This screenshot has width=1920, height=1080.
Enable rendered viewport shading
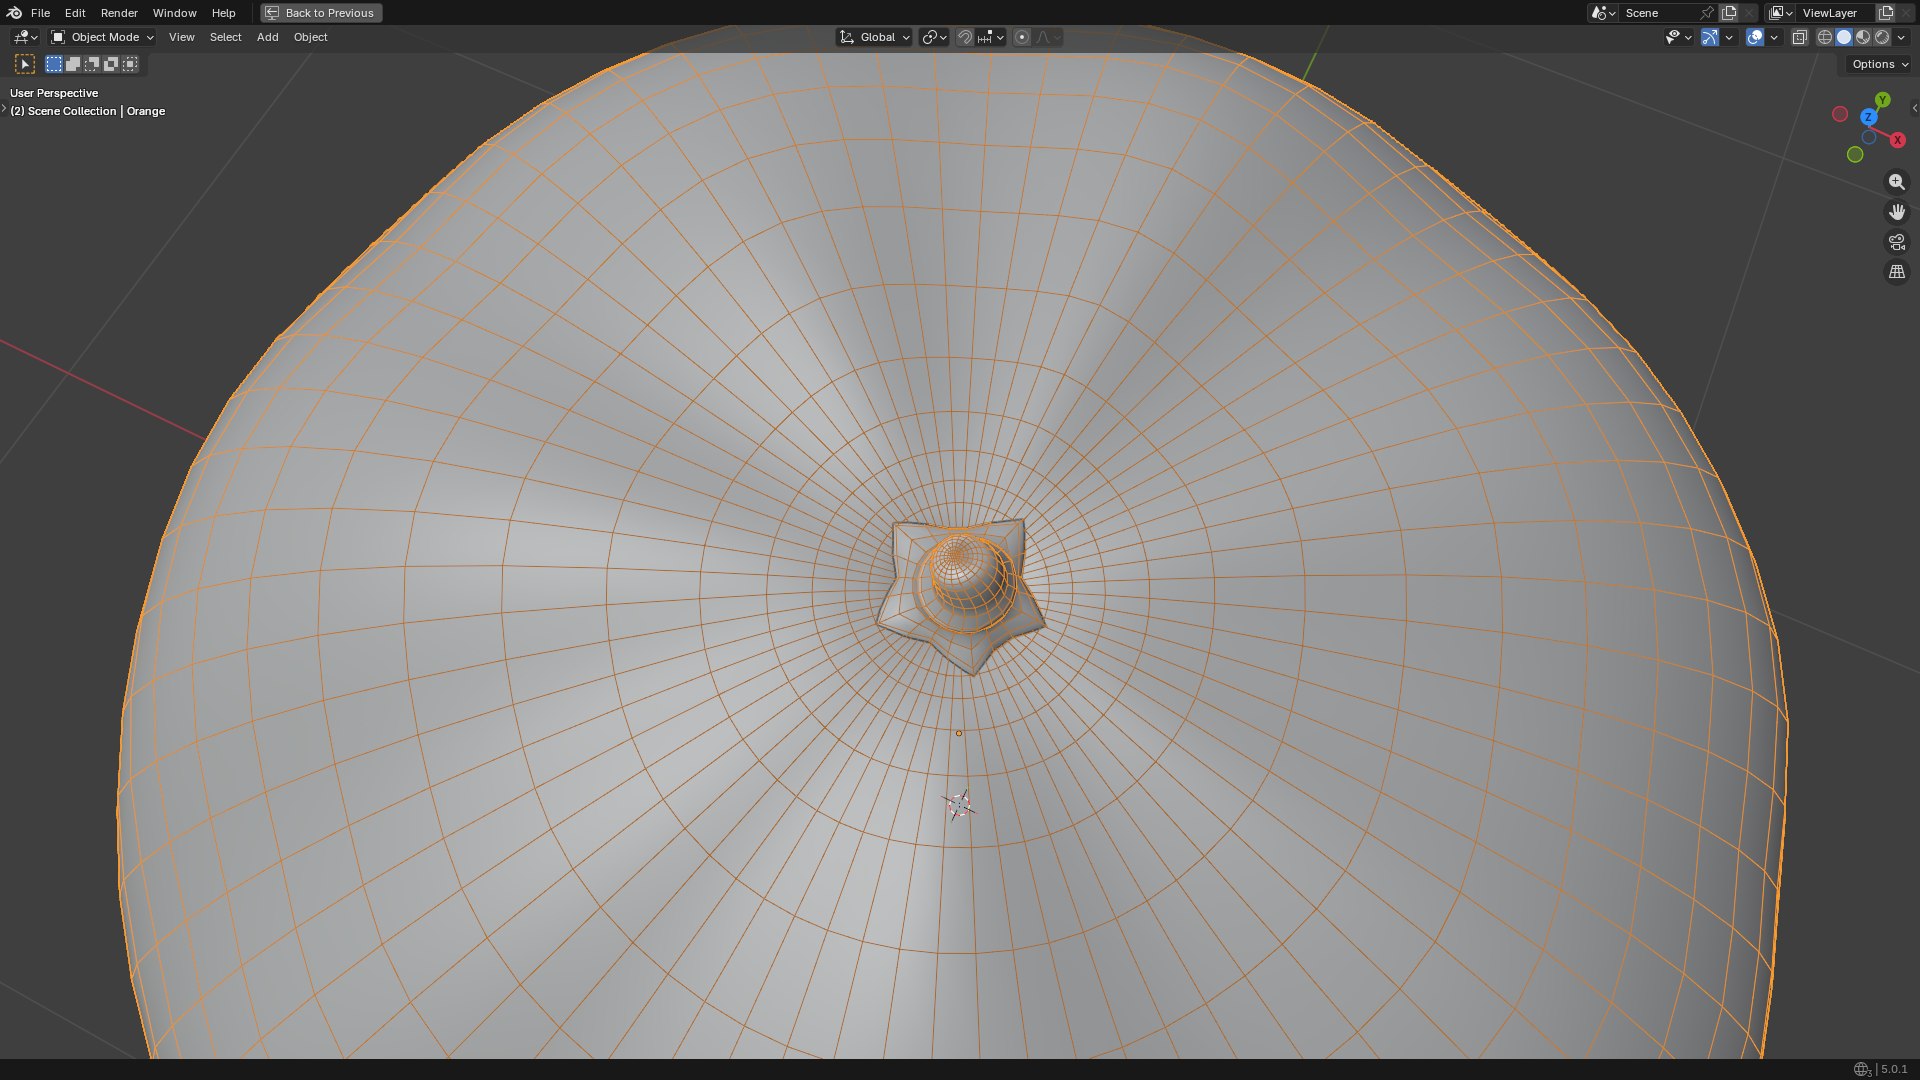[1882, 37]
